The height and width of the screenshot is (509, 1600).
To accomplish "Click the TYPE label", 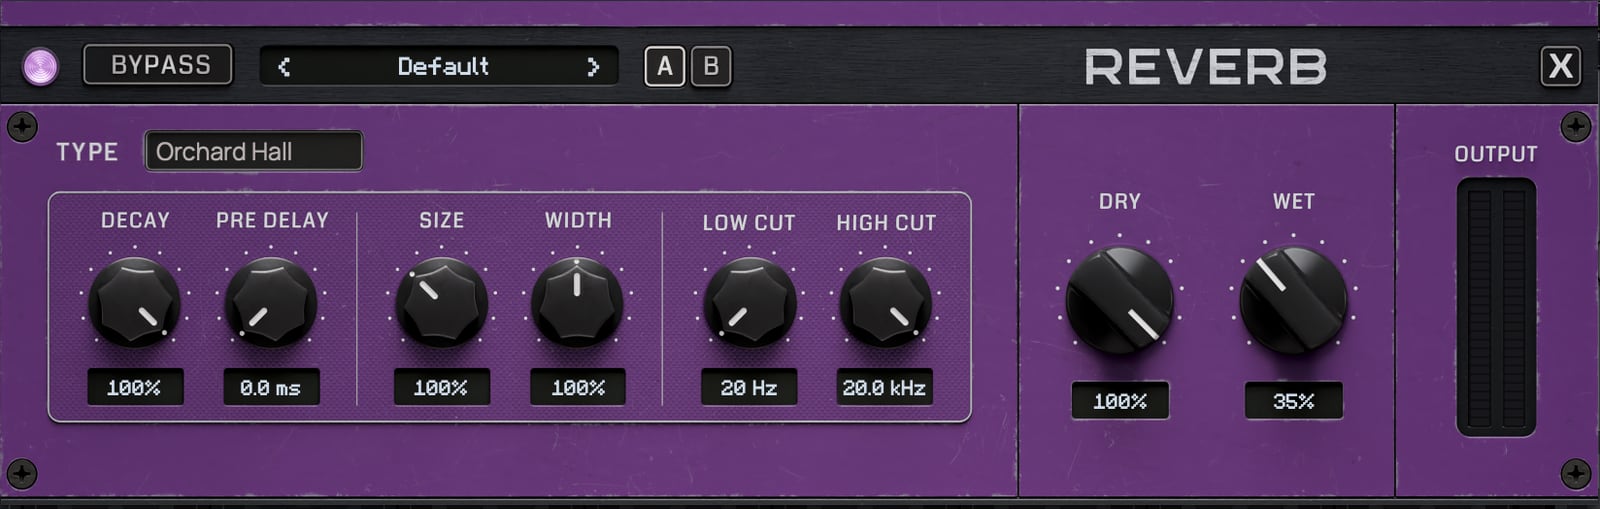I will [87, 152].
